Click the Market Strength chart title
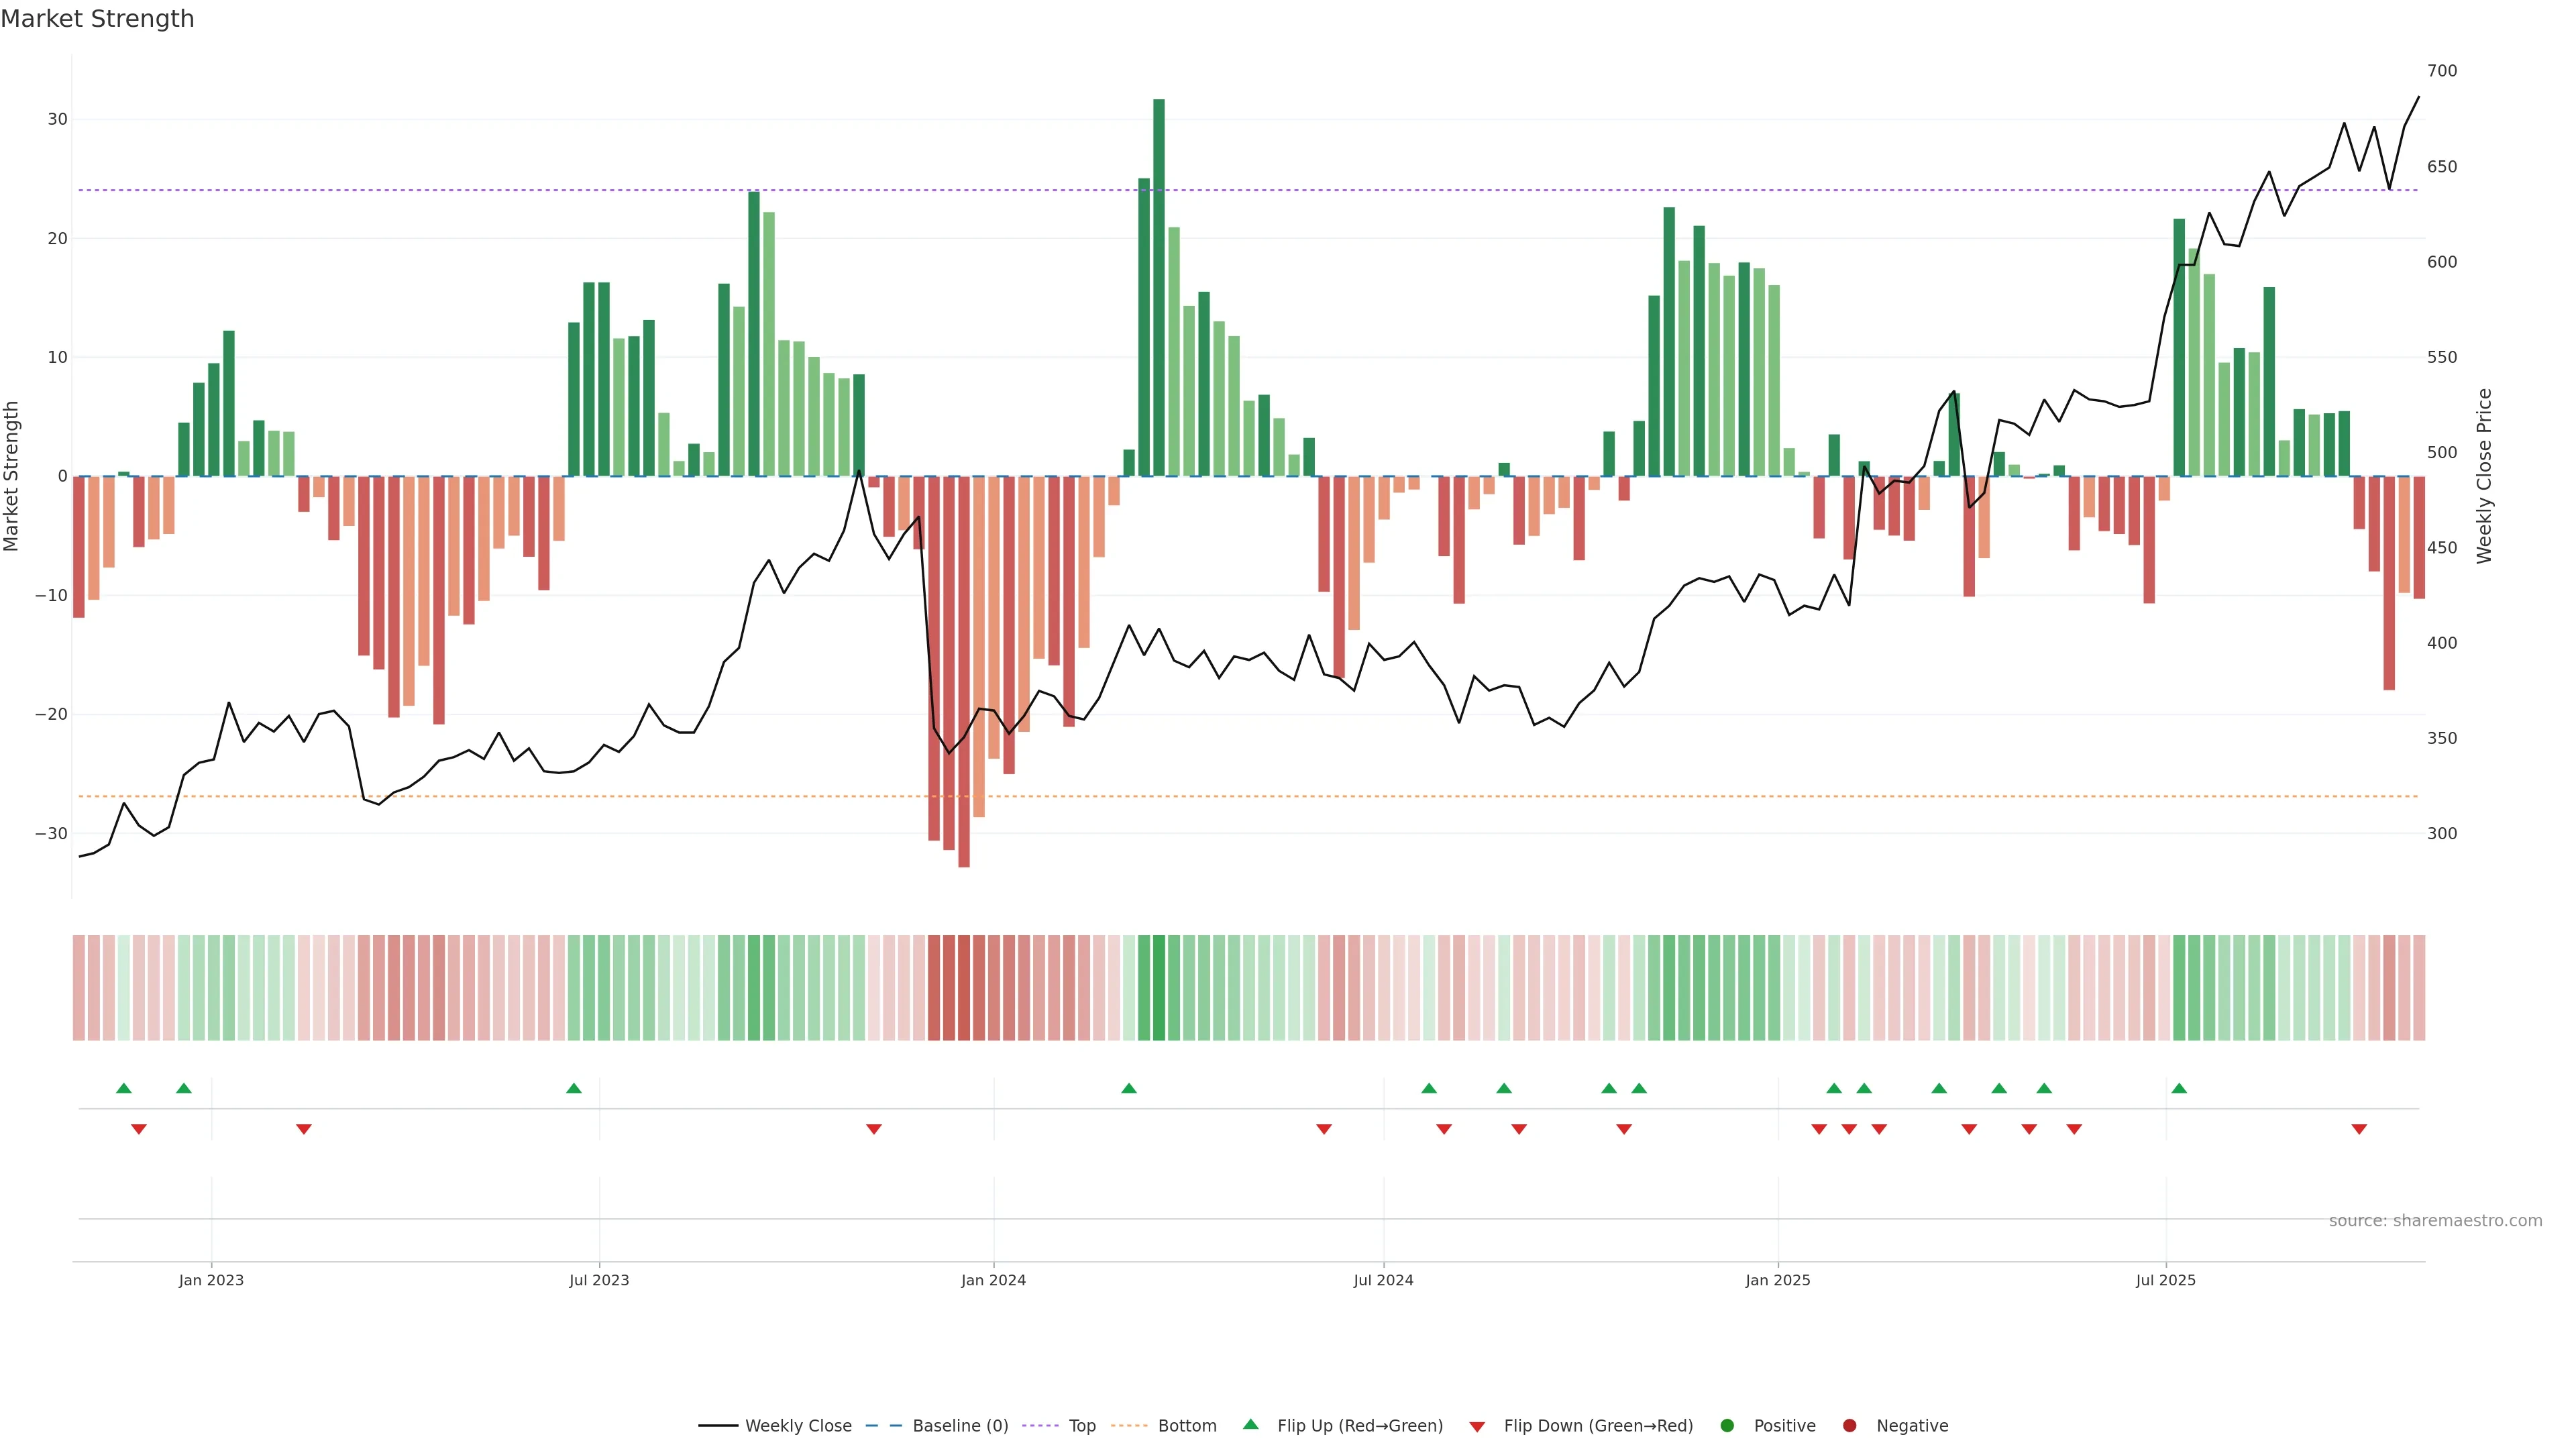 [97, 19]
